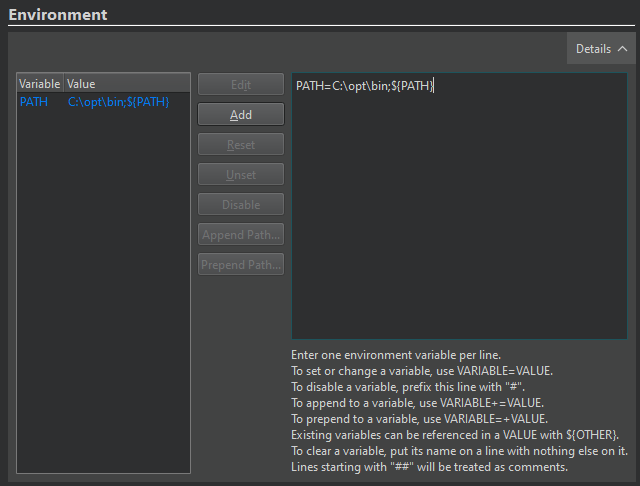Click the Reset button
640x486 pixels.
(241, 145)
